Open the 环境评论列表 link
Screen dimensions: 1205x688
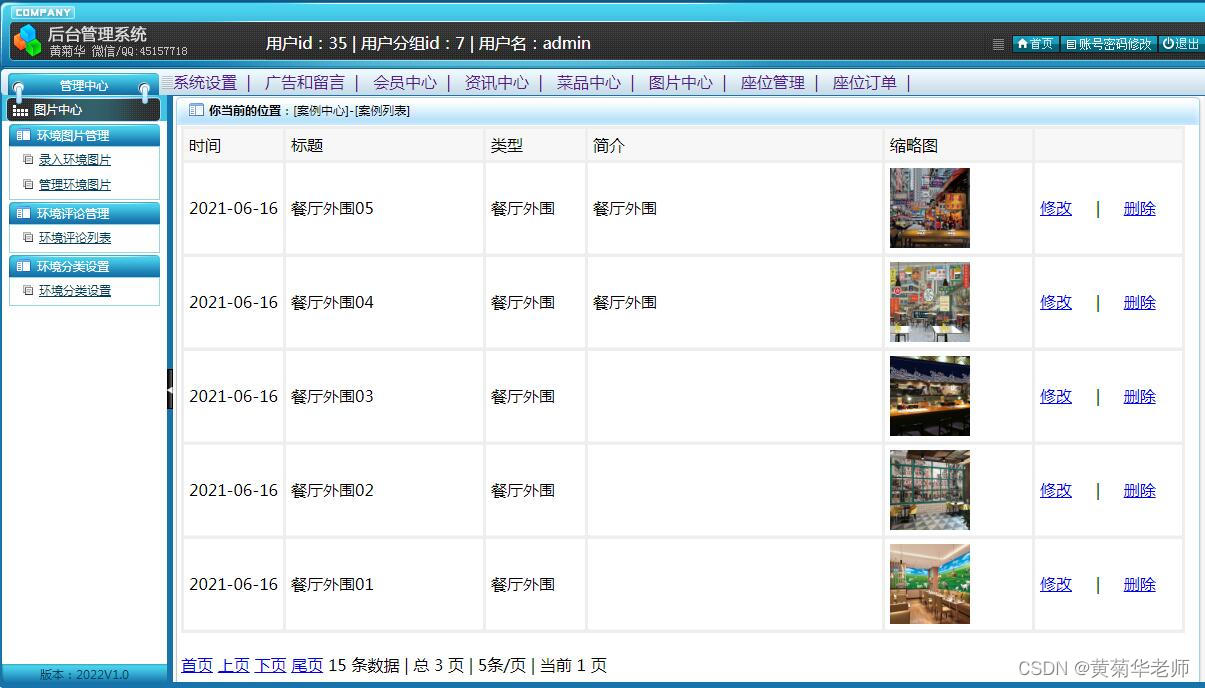pos(75,237)
